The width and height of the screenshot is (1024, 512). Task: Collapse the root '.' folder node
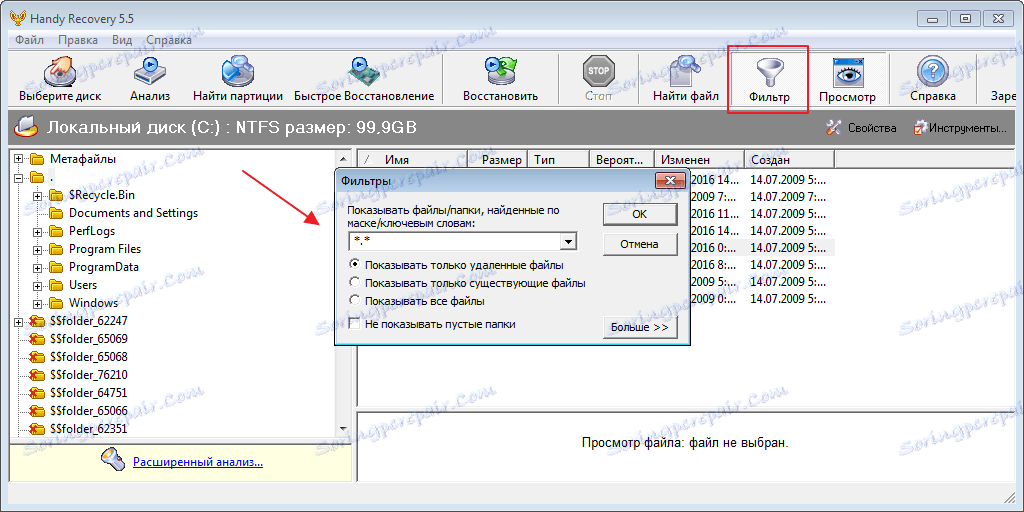pyautogui.click(x=18, y=177)
